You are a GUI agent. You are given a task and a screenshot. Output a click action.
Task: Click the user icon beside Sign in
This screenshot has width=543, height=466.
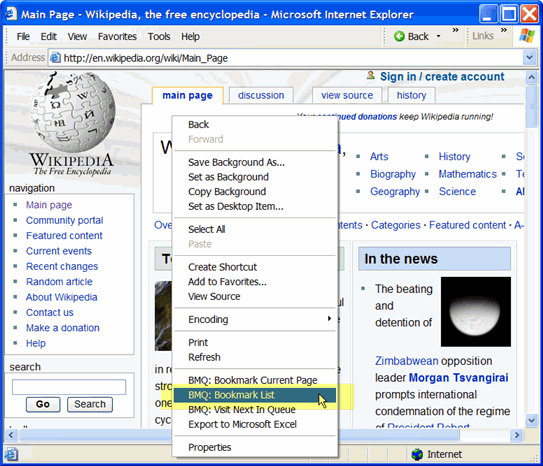tap(371, 75)
